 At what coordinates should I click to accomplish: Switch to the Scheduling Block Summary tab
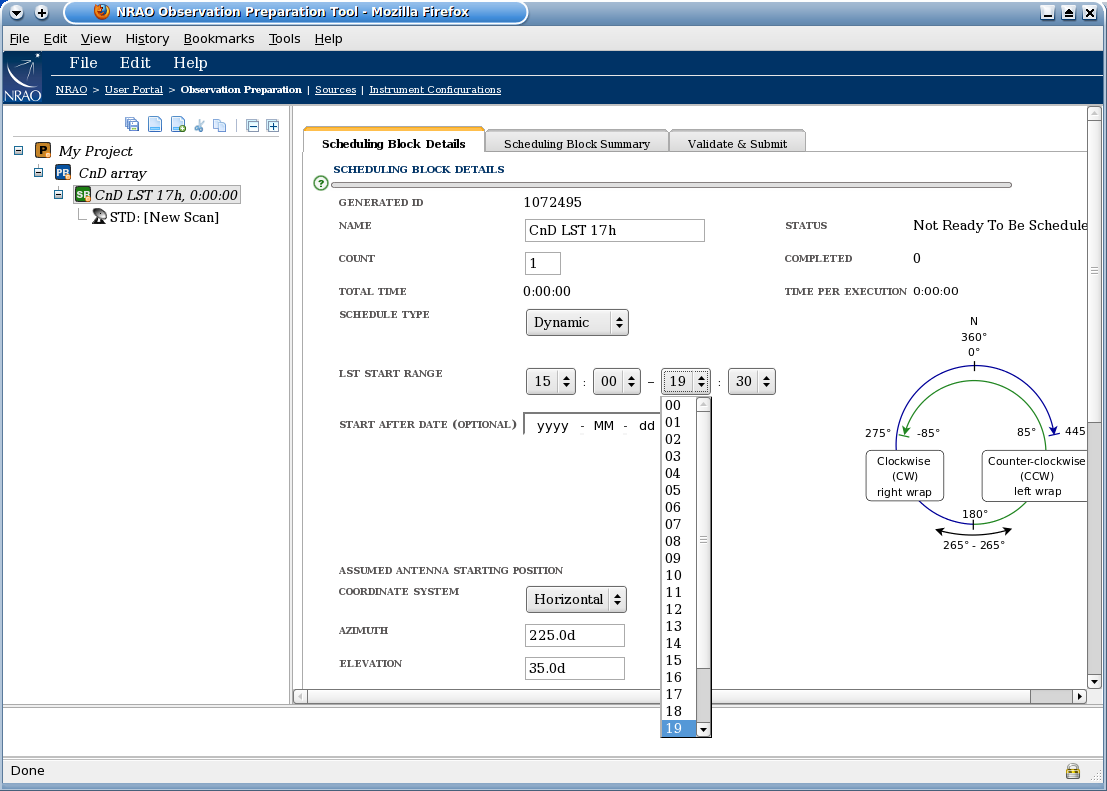pyautogui.click(x=577, y=141)
